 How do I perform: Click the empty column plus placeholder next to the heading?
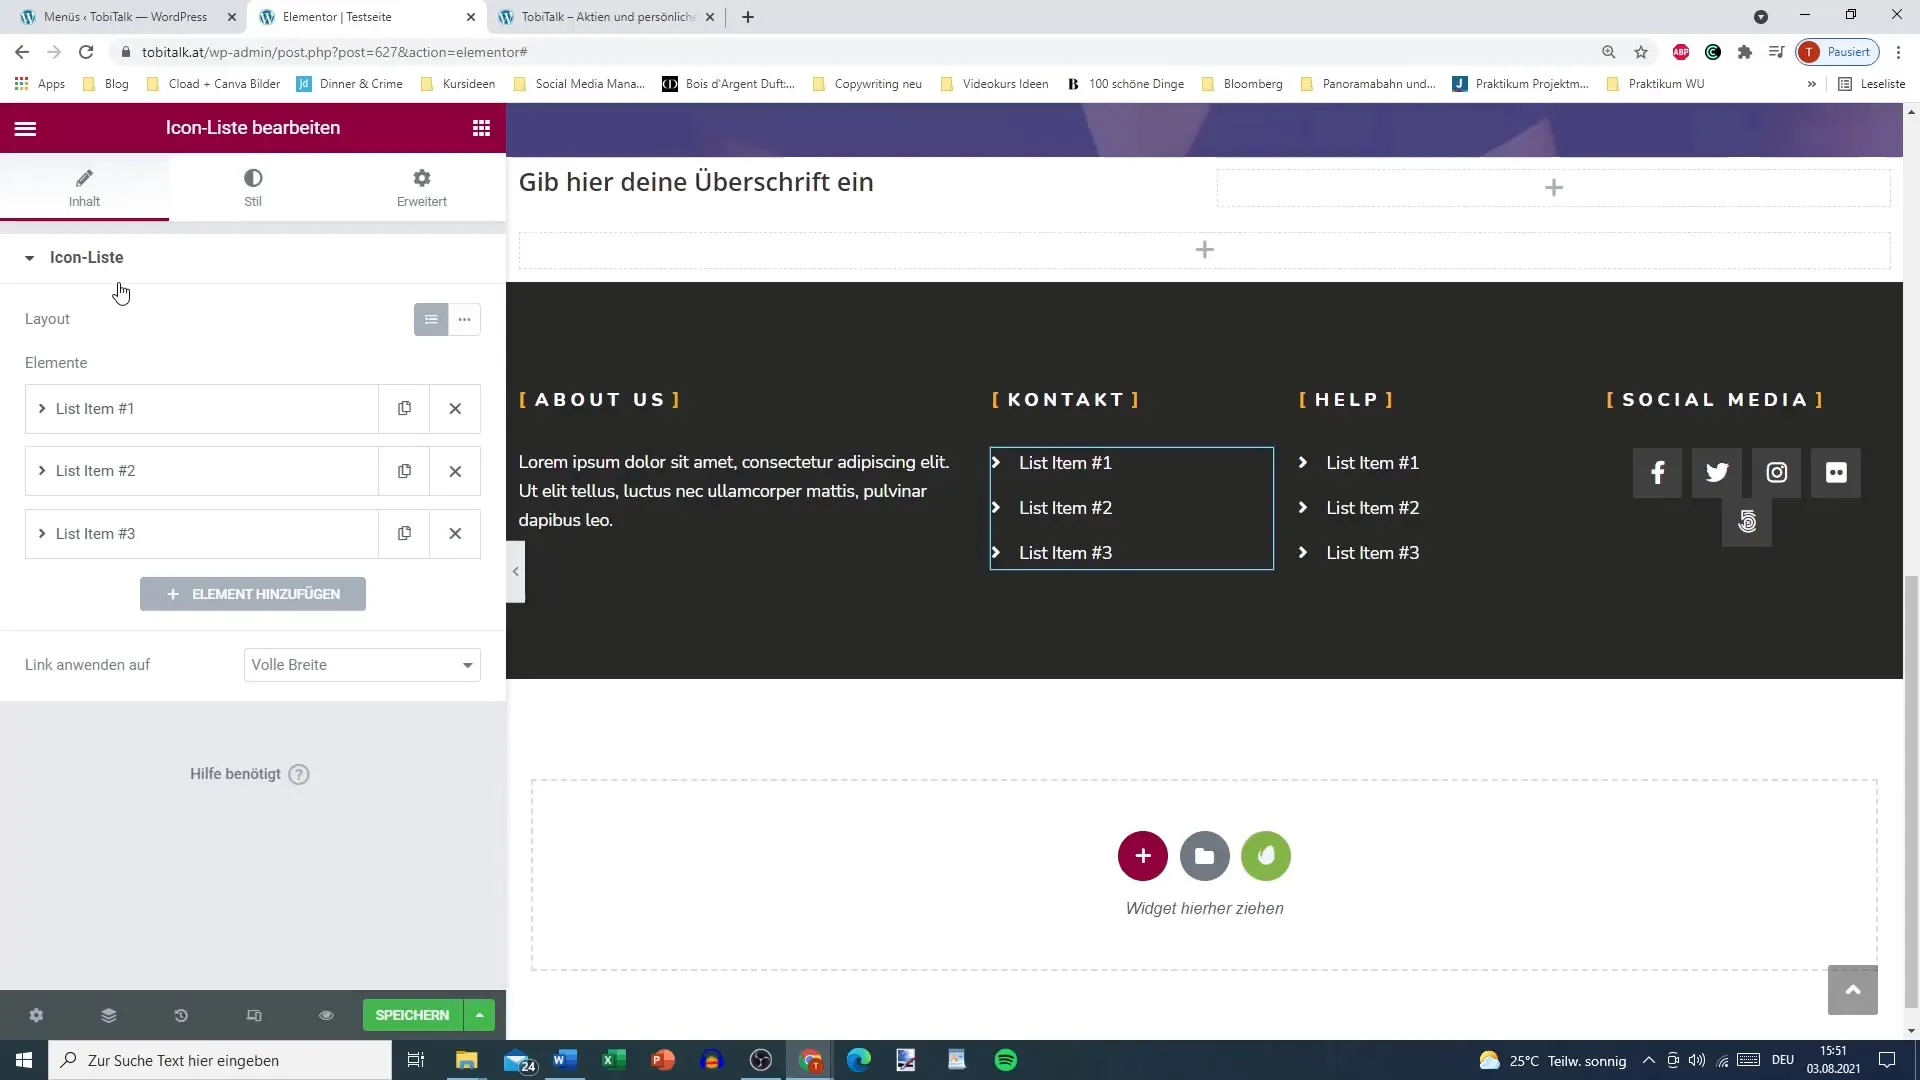(x=1553, y=188)
